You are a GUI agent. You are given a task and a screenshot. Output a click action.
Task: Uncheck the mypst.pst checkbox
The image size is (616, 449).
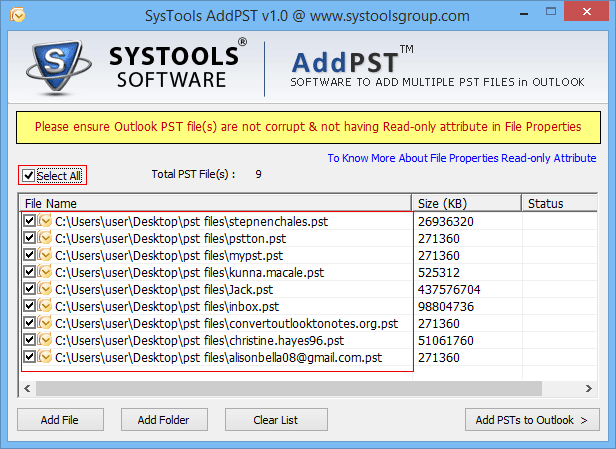click(29, 255)
